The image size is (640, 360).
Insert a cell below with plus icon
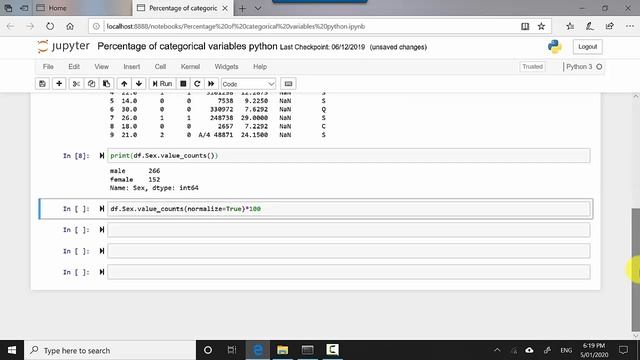click(x=59, y=84)
